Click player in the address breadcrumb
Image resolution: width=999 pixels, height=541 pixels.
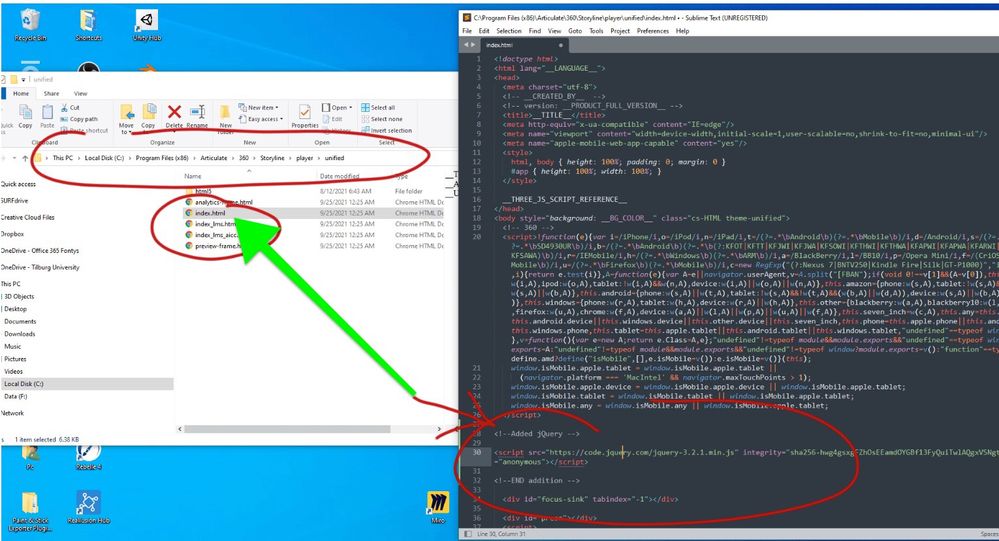tap(305, 158)
